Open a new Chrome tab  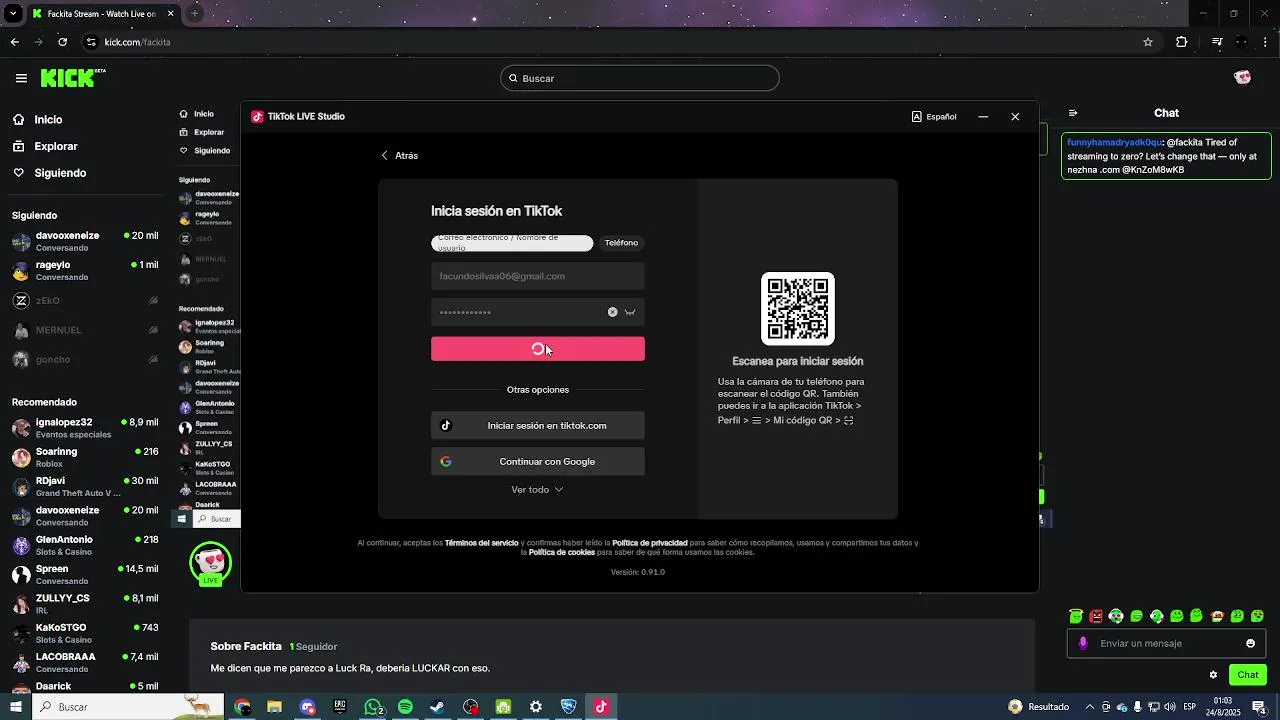tap(194, 14)
